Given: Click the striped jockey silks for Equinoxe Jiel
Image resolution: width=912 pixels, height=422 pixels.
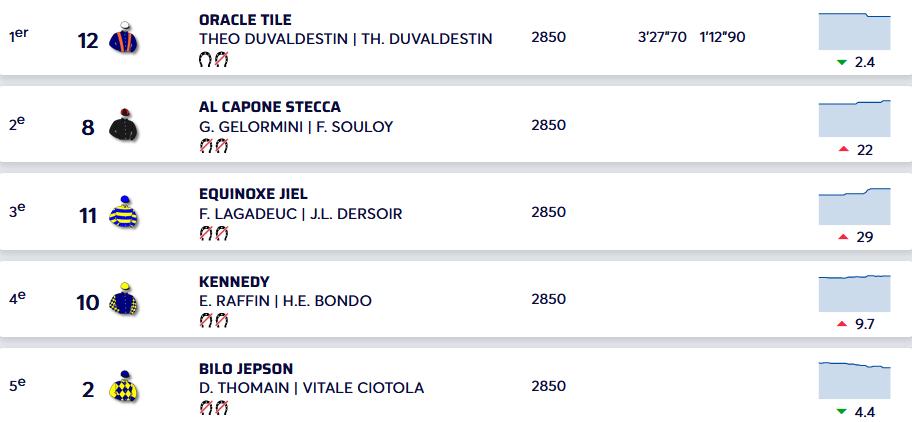Looking at the screenshot, I should [125, 212].
